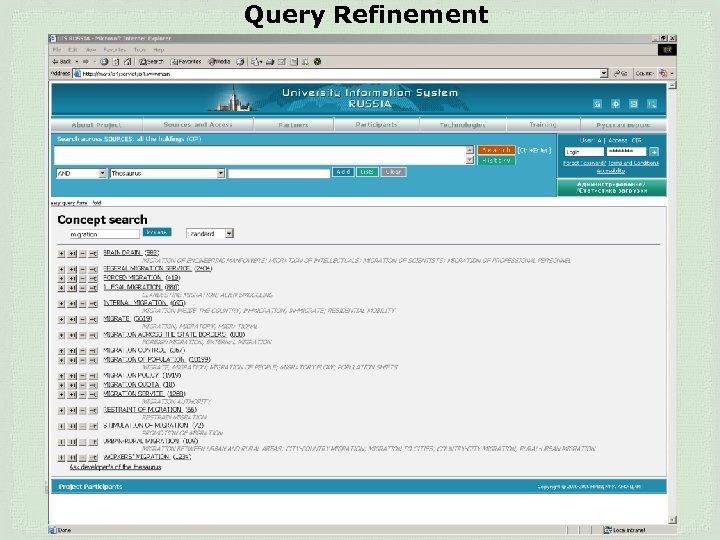This screenshot has width=720, height=540.
Task: Click the minus icon beside MIGRATION POLICY
Action: [83, 376]
